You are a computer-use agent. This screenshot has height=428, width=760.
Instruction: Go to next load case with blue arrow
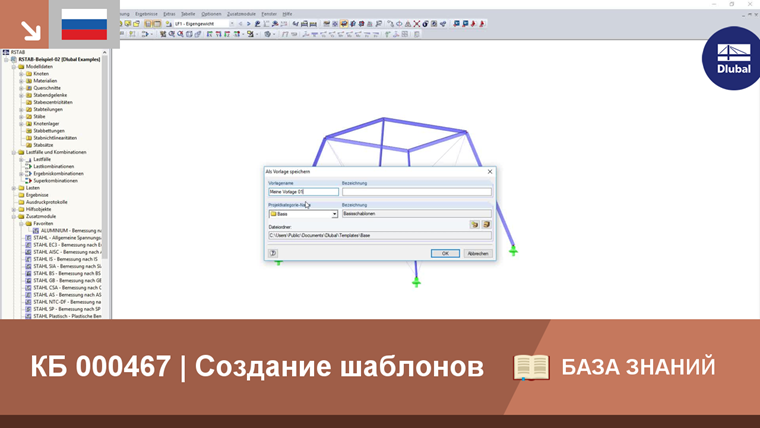point(249,24)
